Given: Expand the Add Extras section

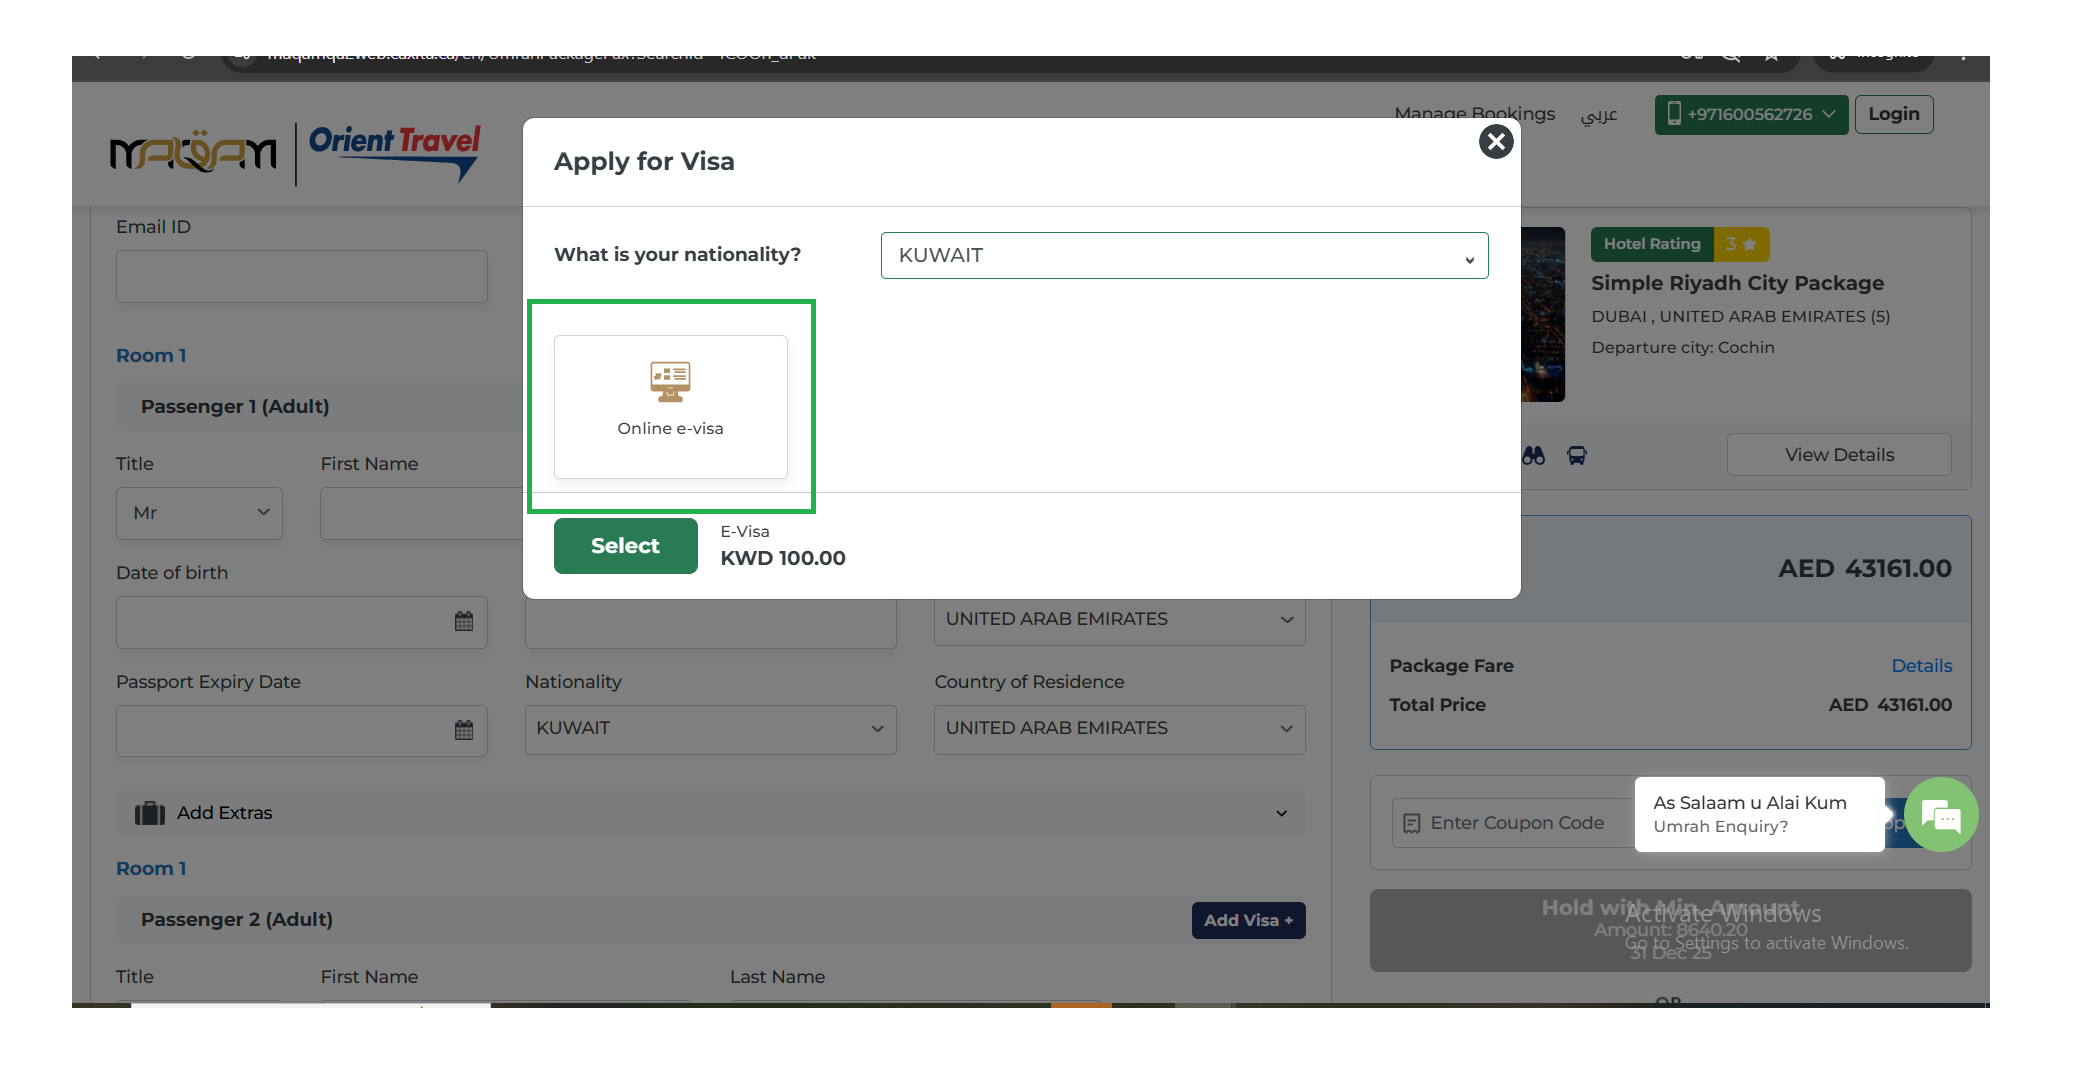Looking at the screenshot, I should pos(1281,814).
